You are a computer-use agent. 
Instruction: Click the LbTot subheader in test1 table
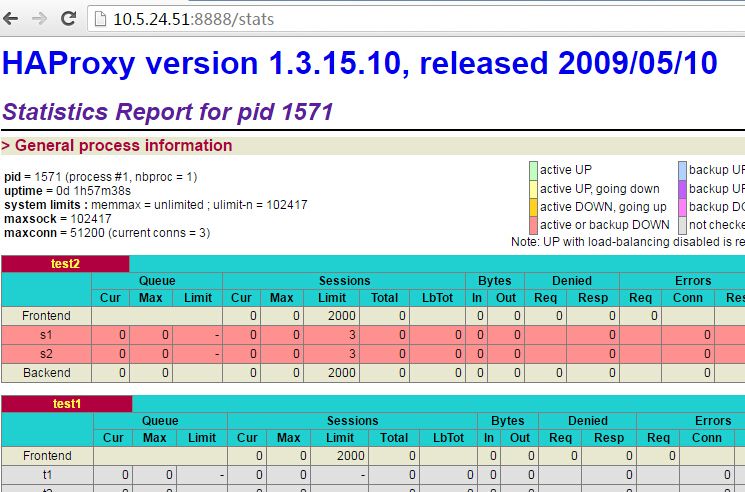tap(448, 438)
